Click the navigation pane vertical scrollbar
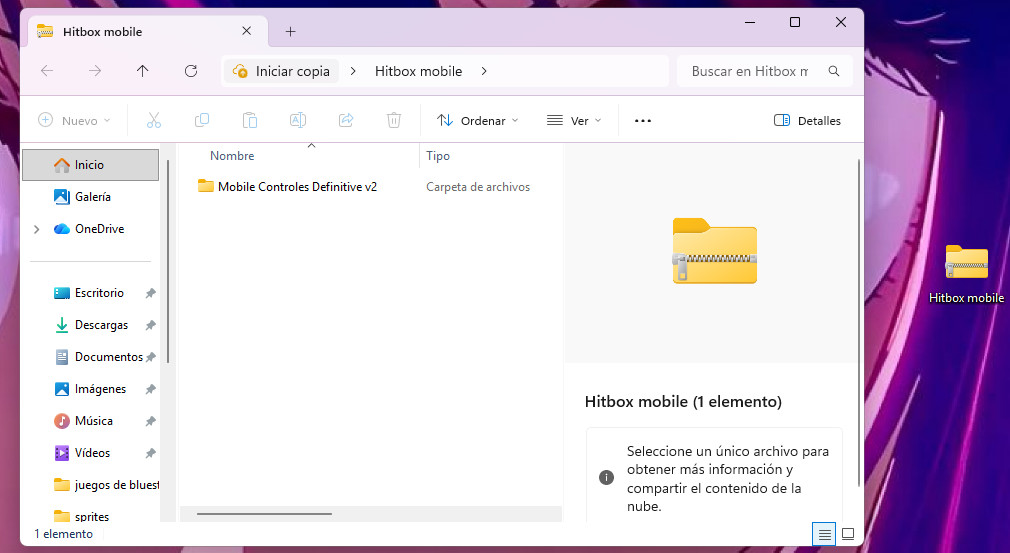 168,261
